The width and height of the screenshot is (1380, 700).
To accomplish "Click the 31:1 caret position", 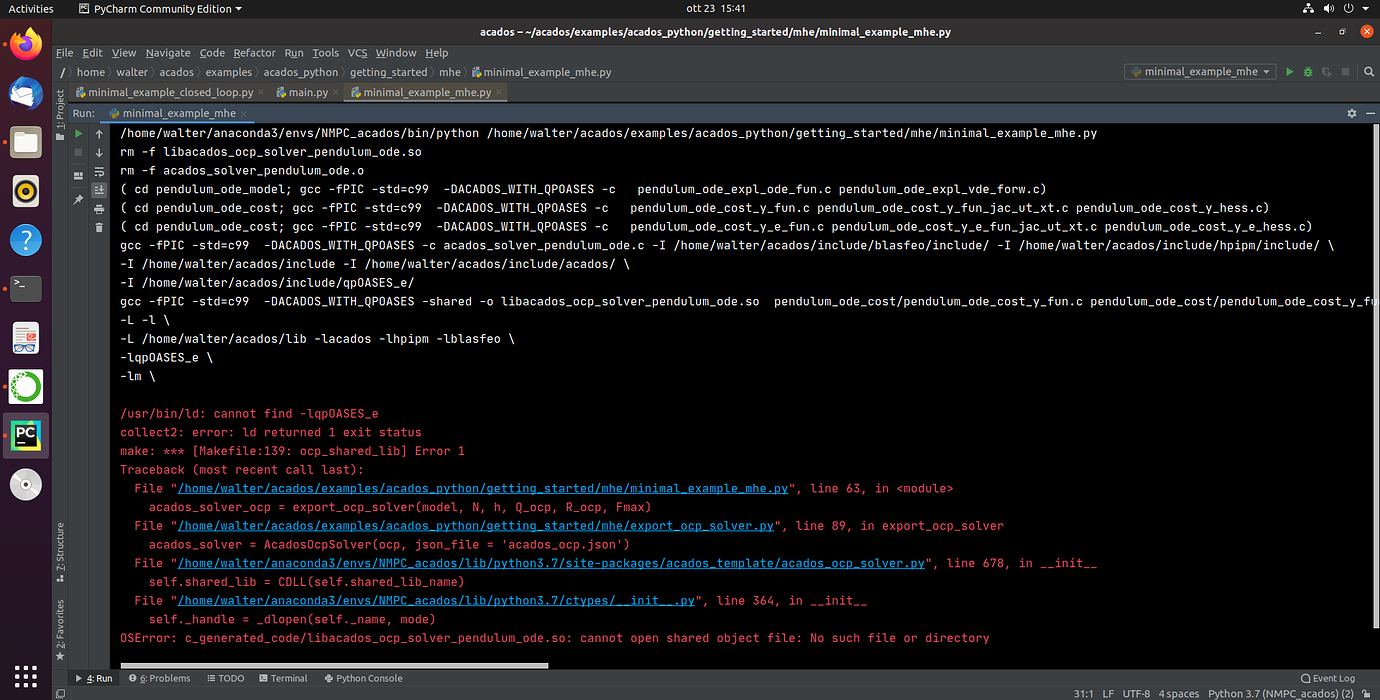I will click(x=1082, y=693).
